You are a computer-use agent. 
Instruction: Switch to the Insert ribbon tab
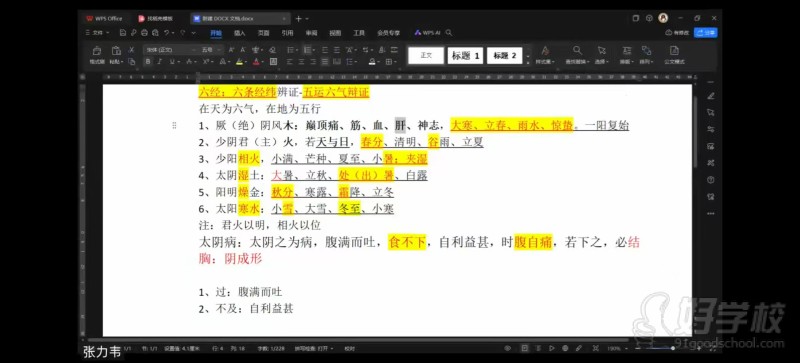point(239,33)
